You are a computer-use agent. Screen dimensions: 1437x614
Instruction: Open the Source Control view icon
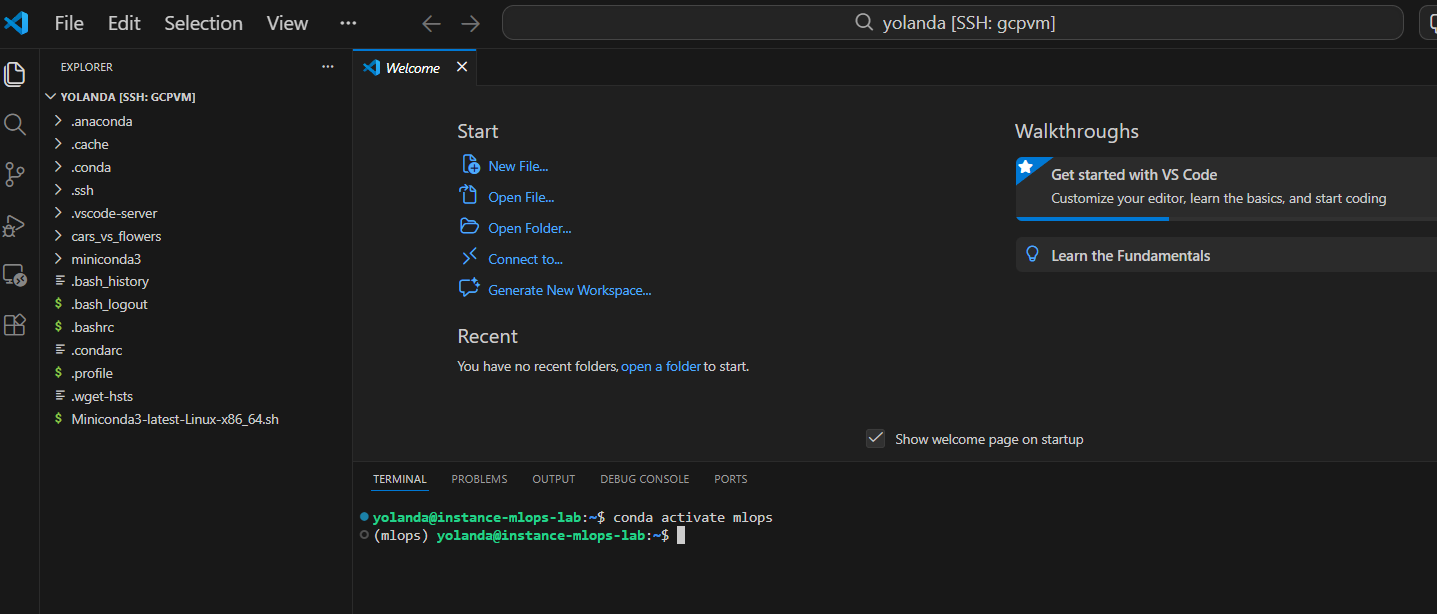point(15,175)
